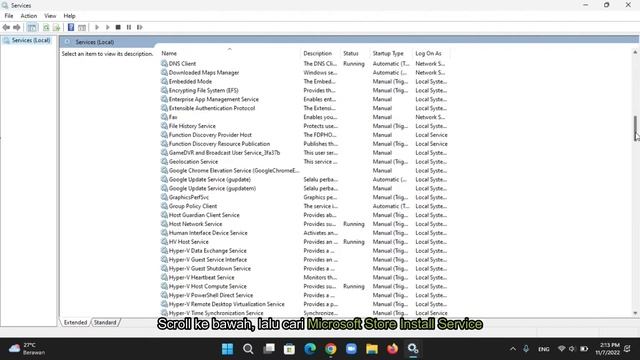Click the Export List toolbar icon
The image size is (640, 360).
pyautogui.click(x=57, y=27)
